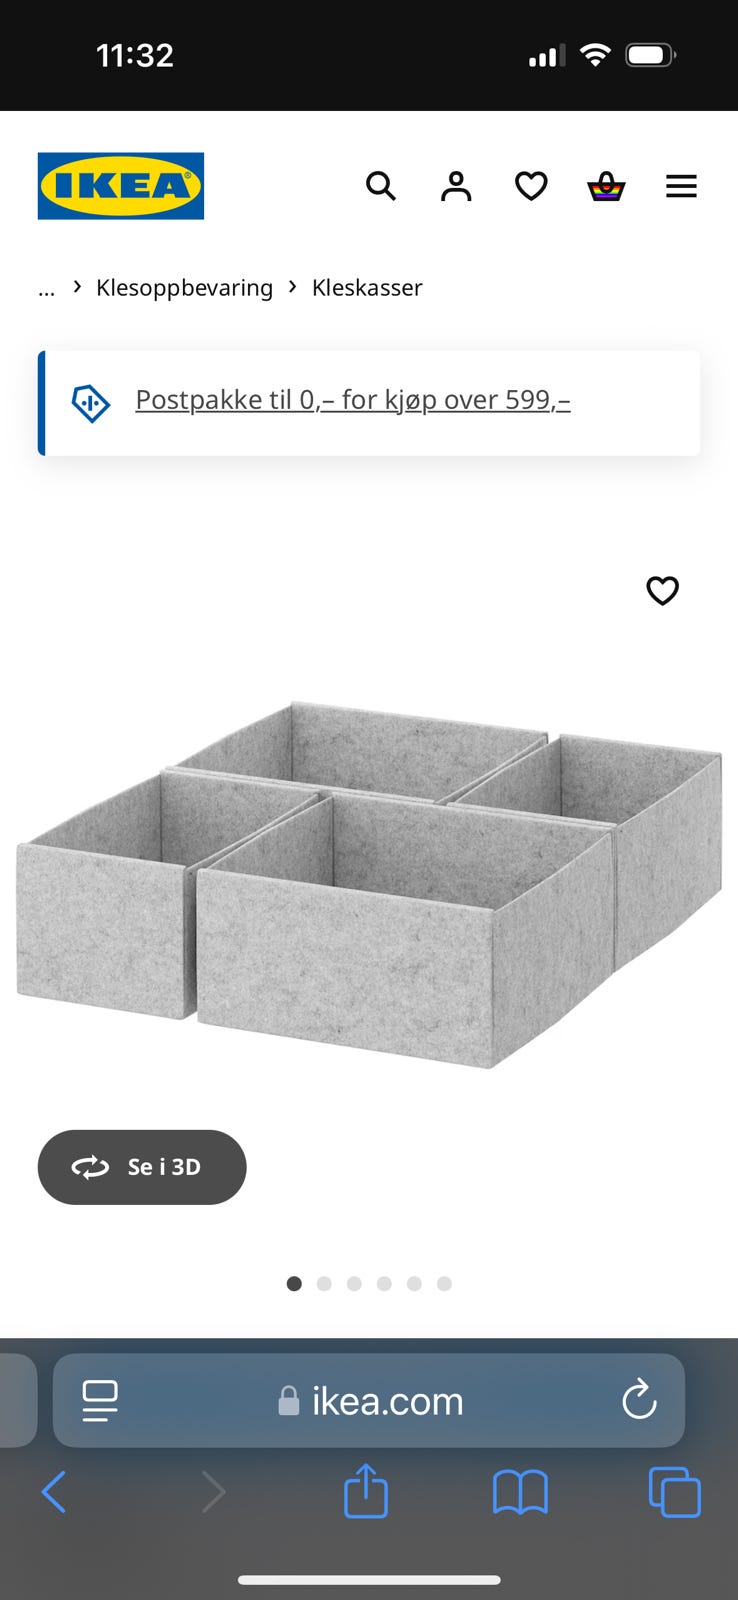
Task: Open the IKEA search icon
Action: [x=380, y=186]
